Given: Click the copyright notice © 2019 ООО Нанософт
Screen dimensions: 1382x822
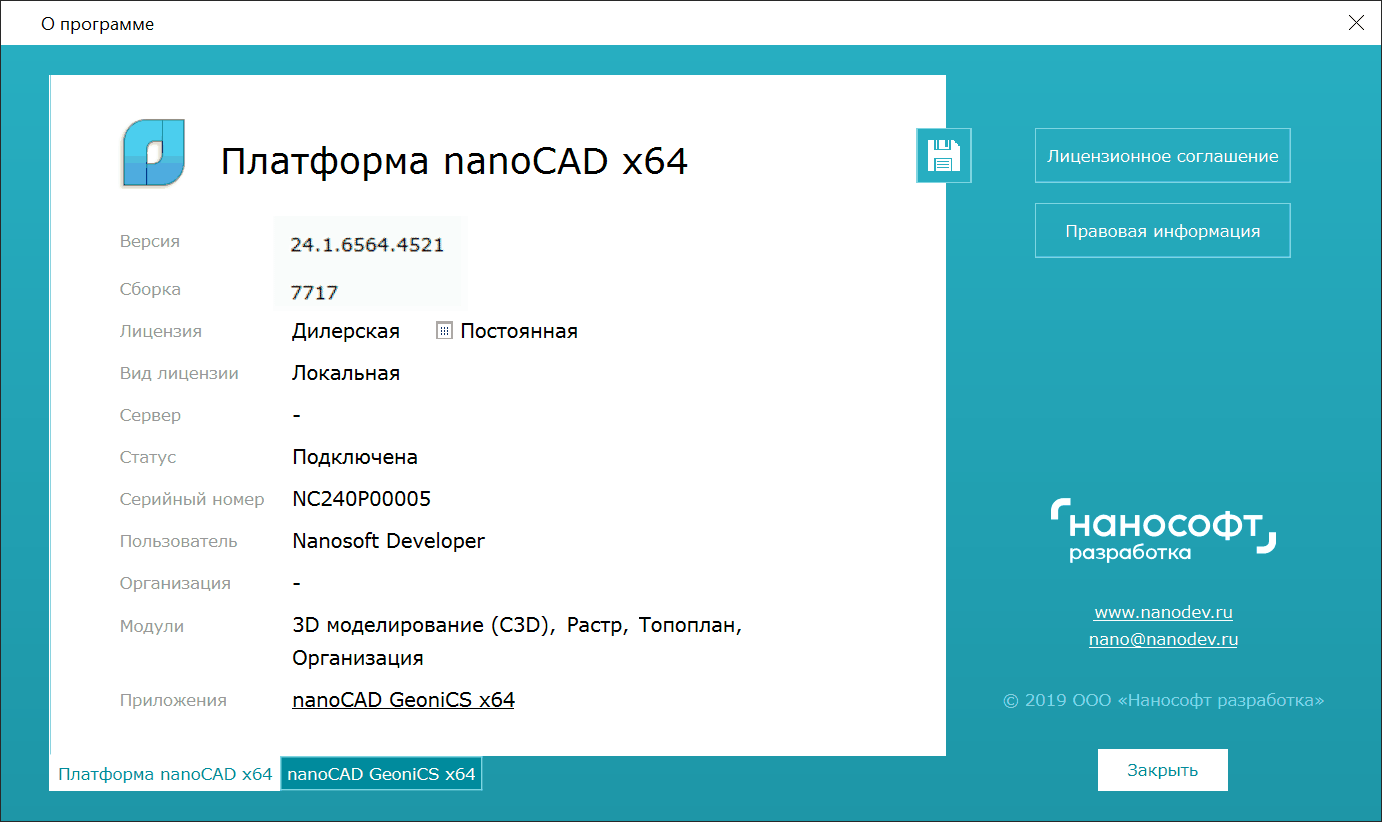Looking at the screenshot, I should (x=1162, y=701).
